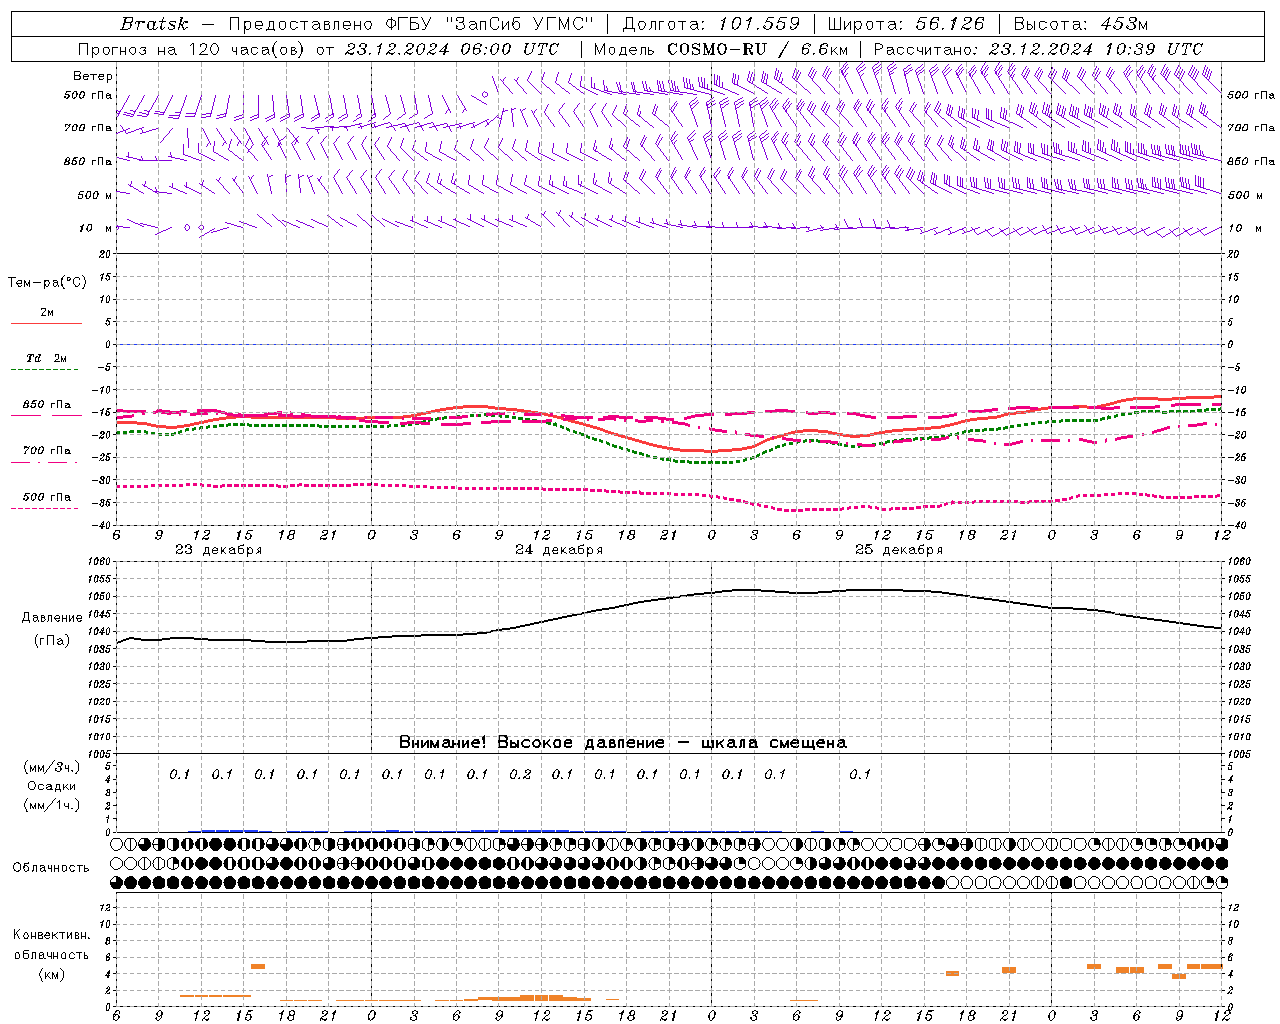
Task: Click the Тем-ра(°C) panel label
Action: coord(47,283)
